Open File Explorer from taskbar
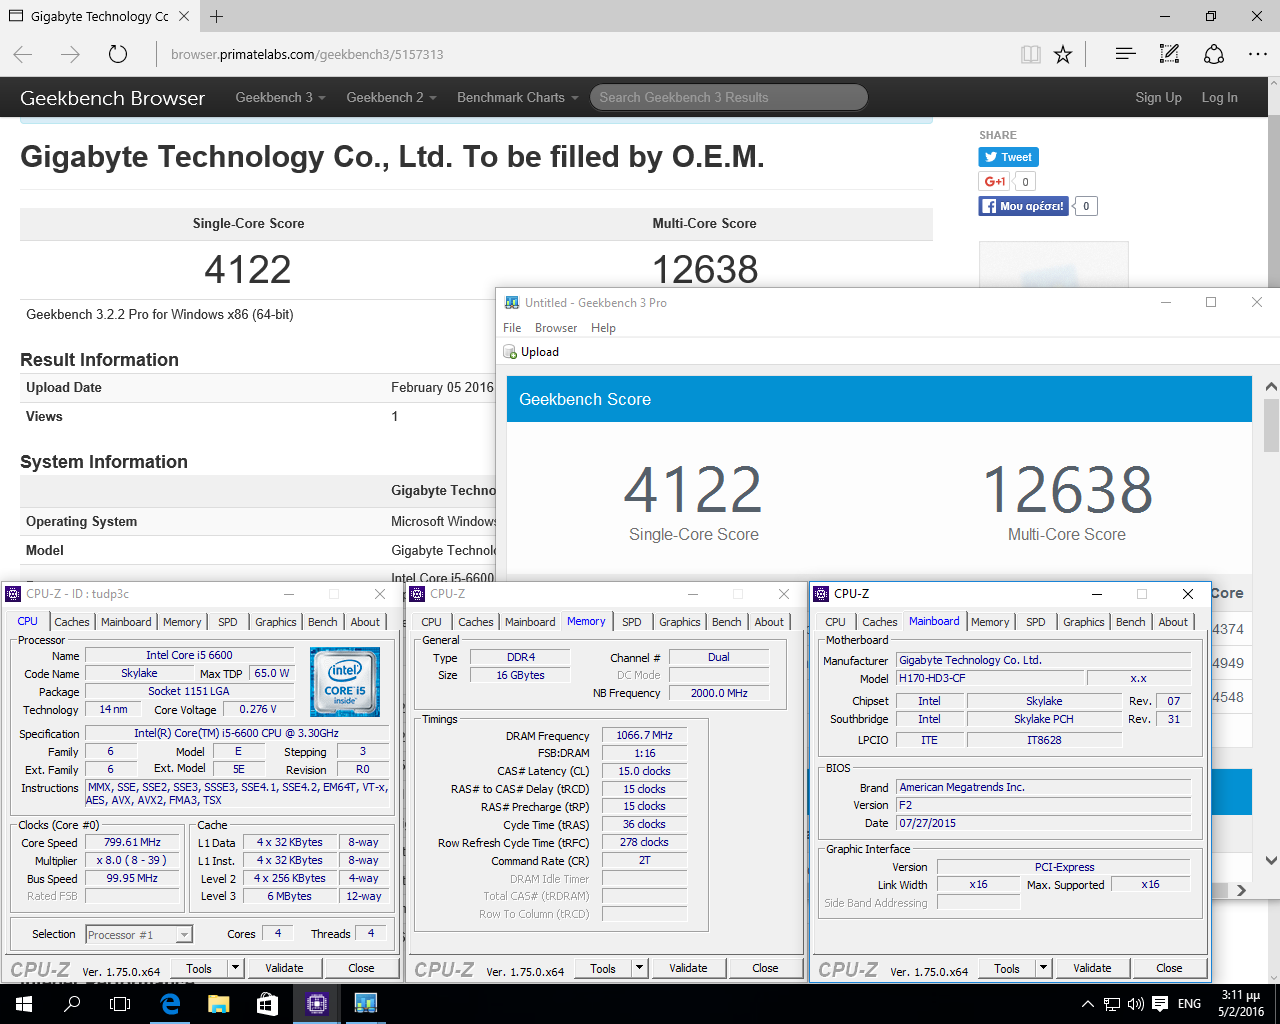 click(x=219, y=1004)
